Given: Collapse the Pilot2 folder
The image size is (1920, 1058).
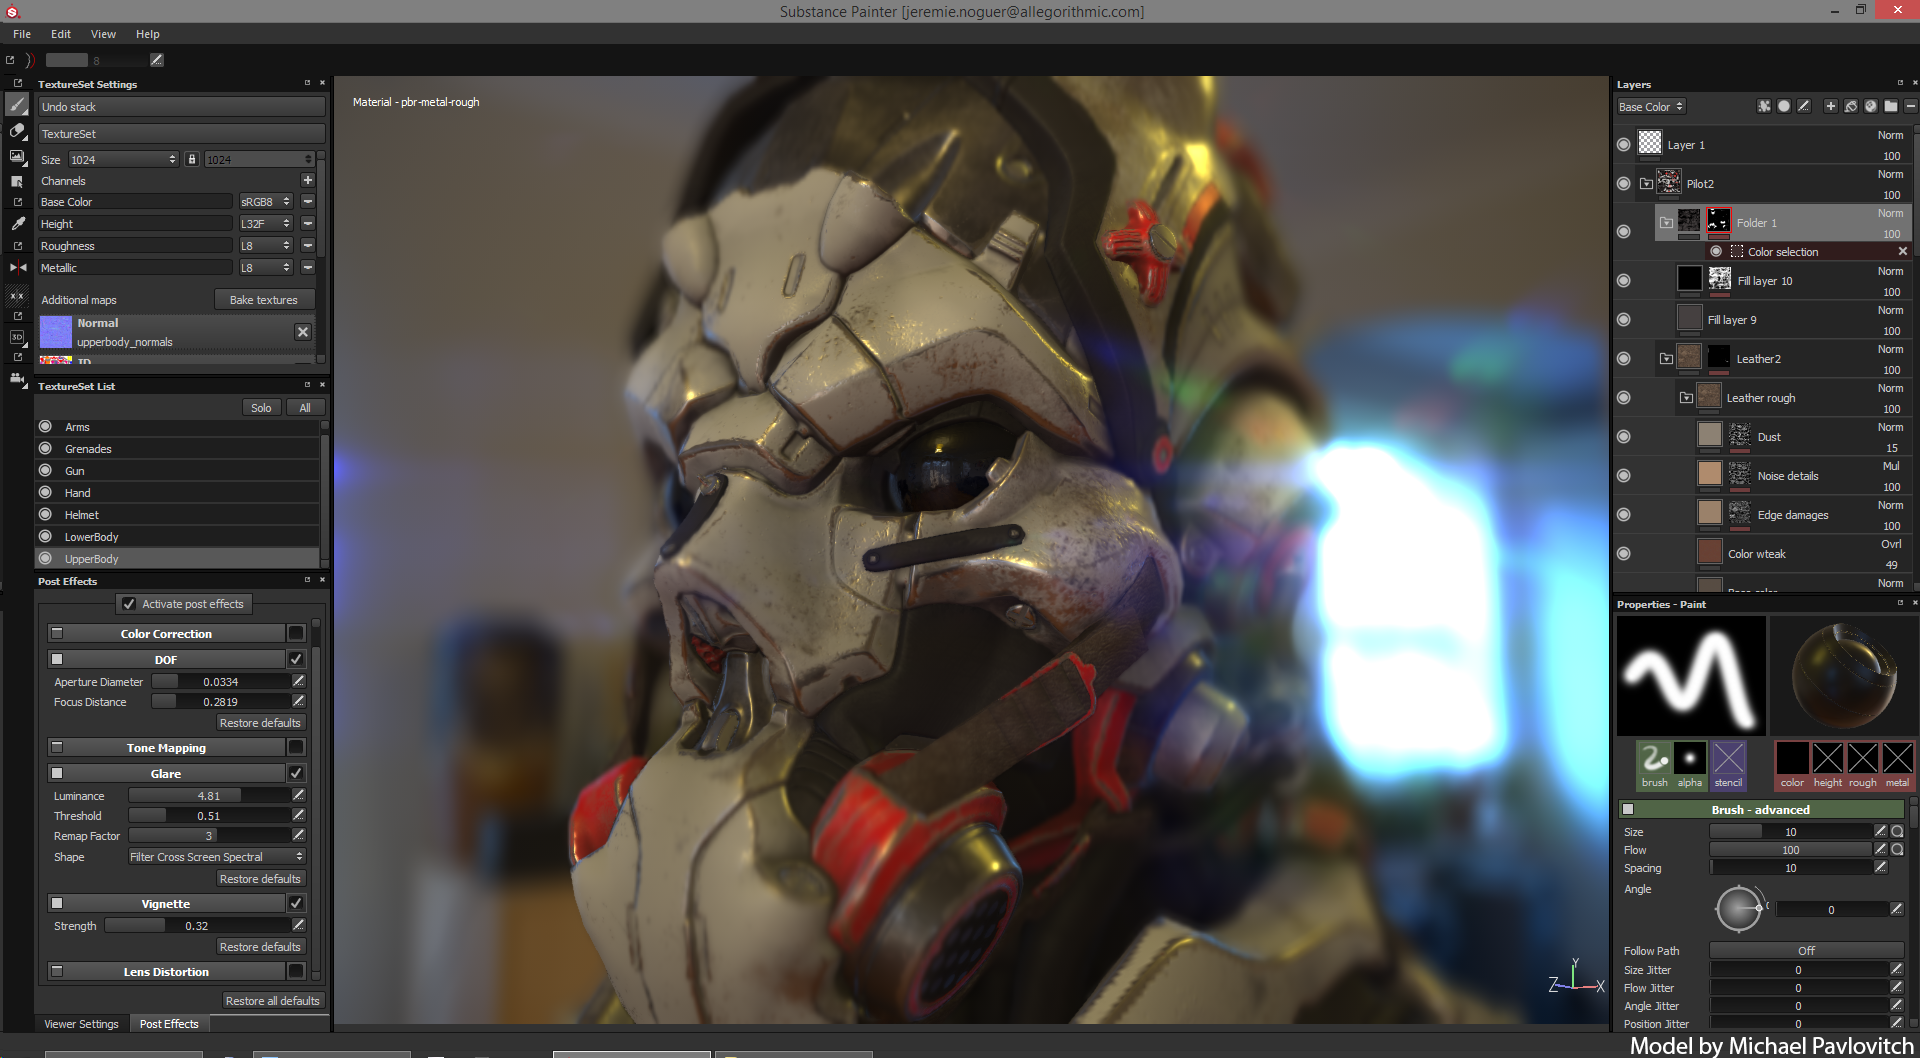Looking at the screenshot, I should 1646,183.
